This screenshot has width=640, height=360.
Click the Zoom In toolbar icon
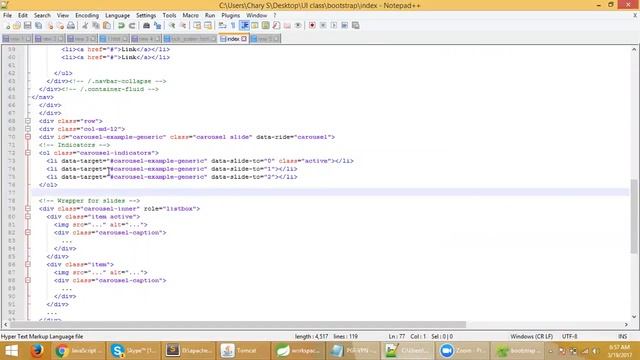click(x=172, y=25)
